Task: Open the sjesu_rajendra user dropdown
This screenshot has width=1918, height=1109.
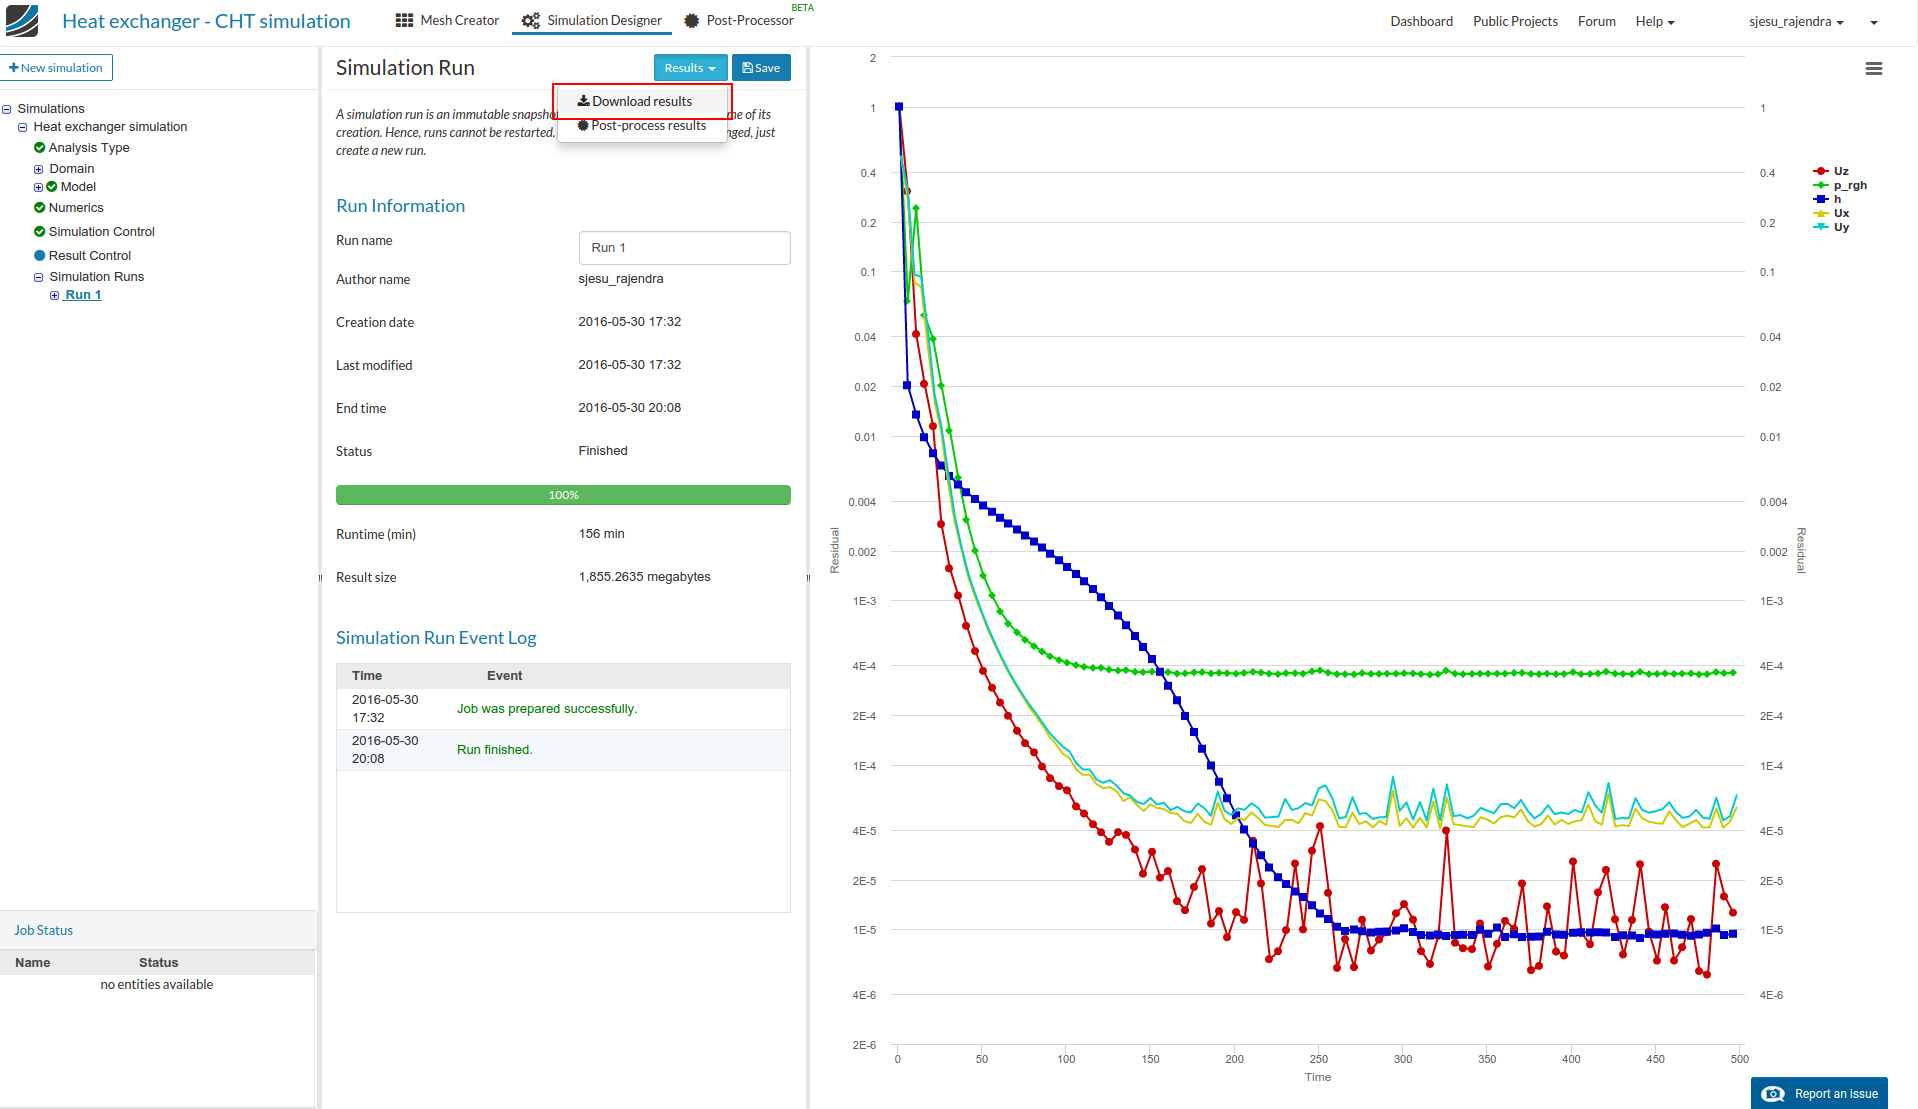Action: coord(1796,22)
